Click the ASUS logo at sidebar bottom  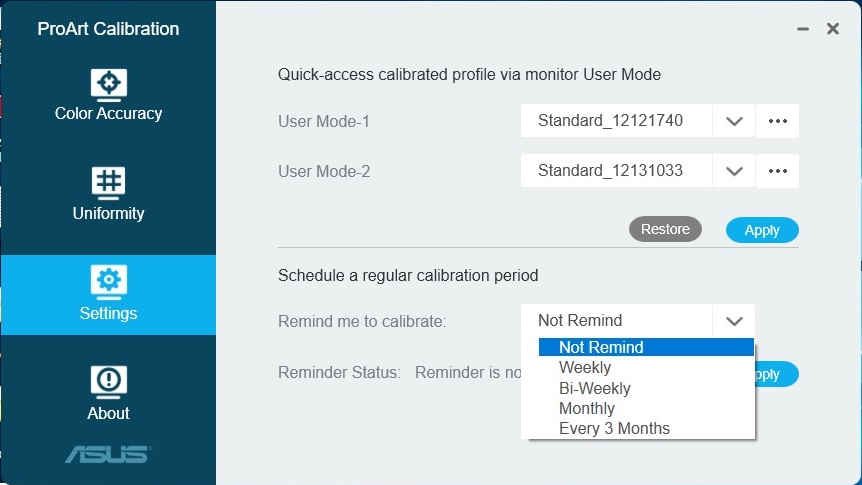coord(108,454)
